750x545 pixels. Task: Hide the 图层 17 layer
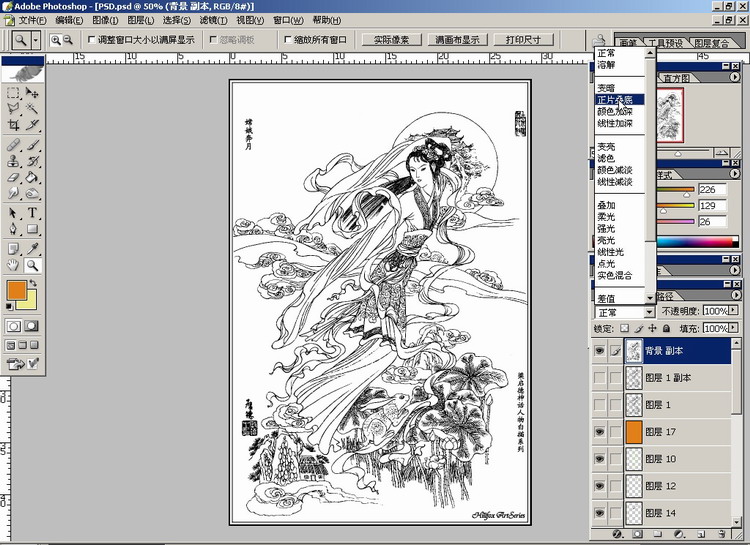(599, 432)
